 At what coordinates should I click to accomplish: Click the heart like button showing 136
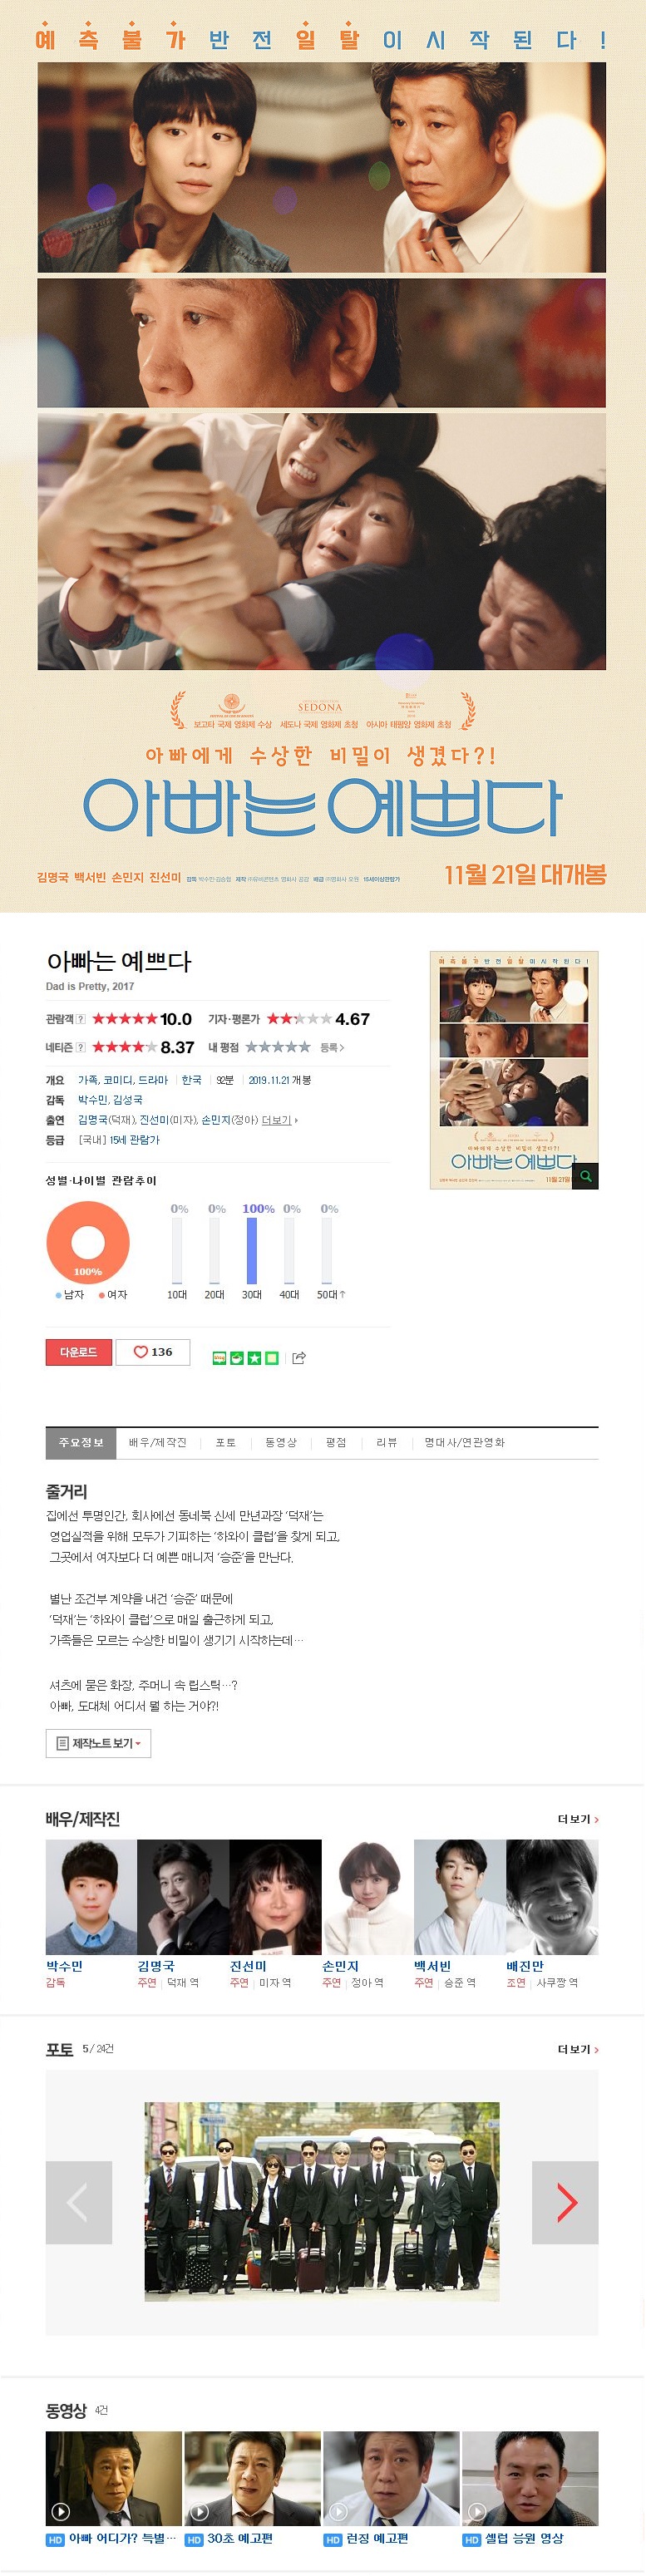click(152, 1352)
